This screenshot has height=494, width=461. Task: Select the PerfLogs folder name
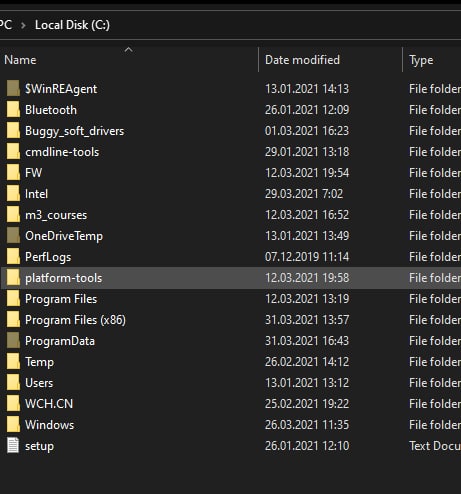point(48,257)
